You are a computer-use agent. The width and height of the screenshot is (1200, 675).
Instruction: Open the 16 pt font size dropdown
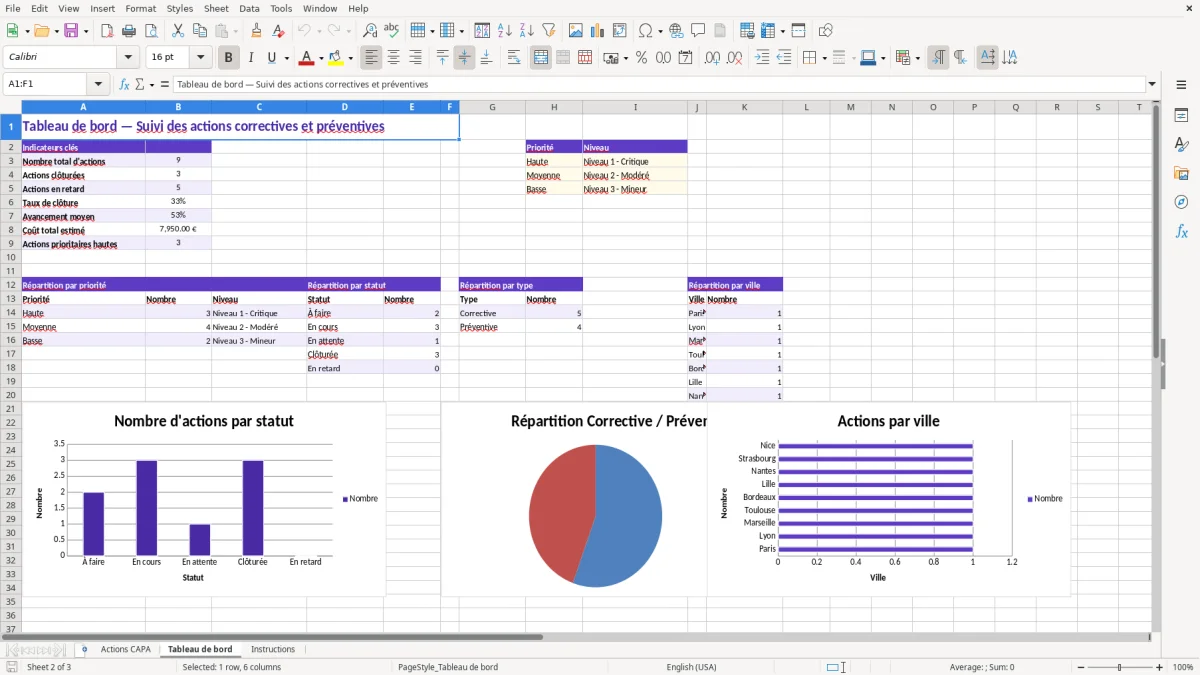pyautogui.click(x=200, y=58)
